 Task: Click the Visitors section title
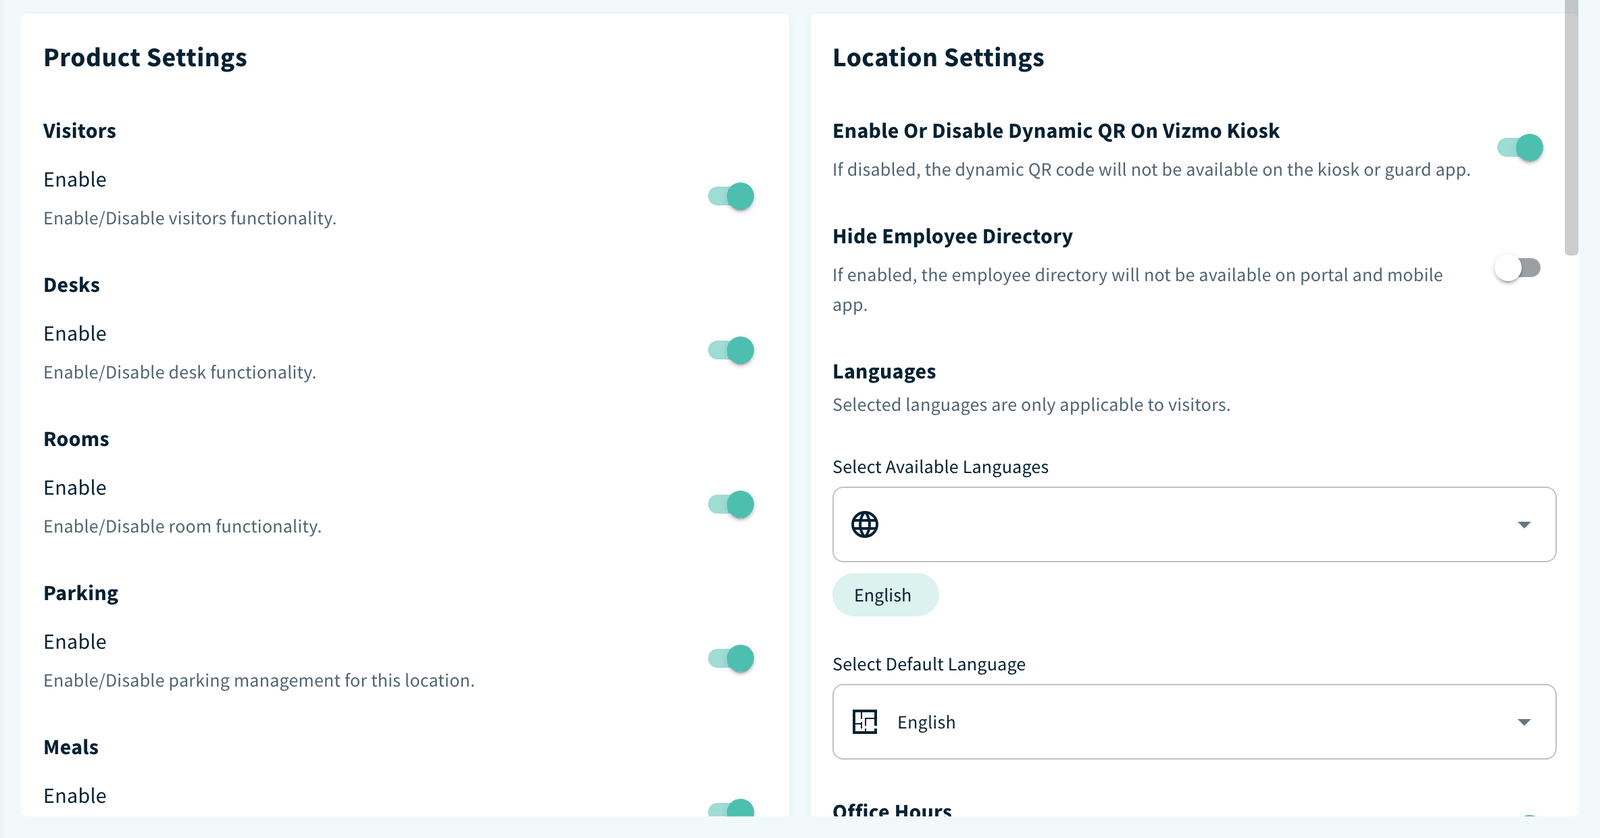pyautogui.click(x=80, y=131)
